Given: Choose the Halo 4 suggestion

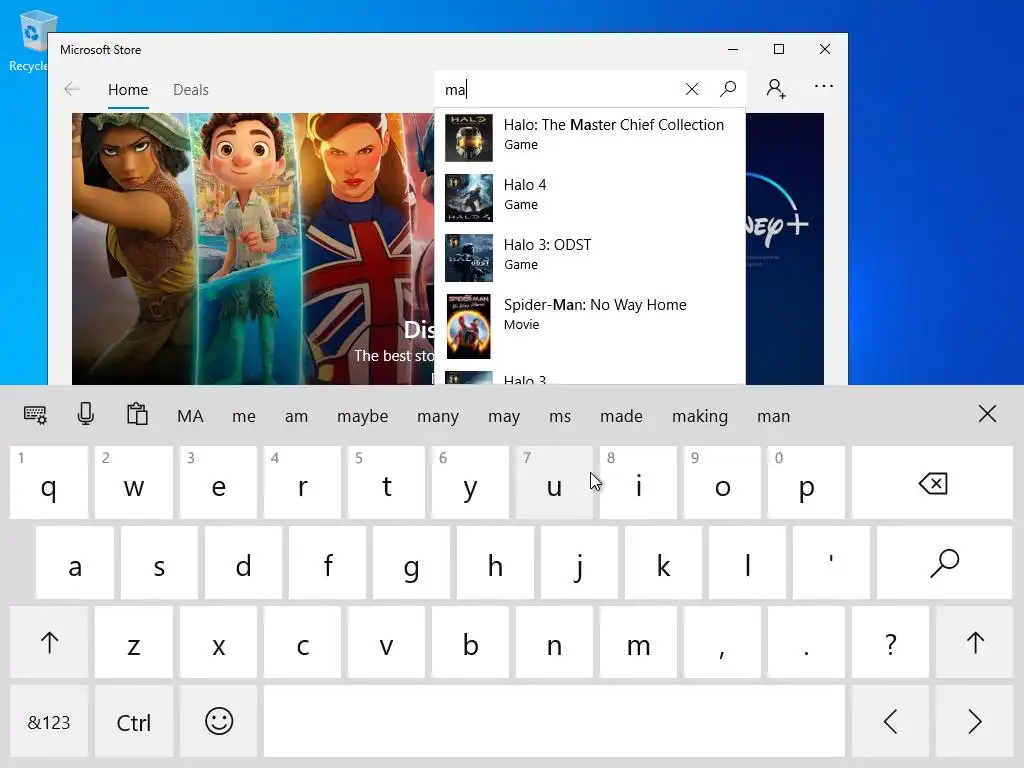Looking at the screenshot, I should 590,198.
